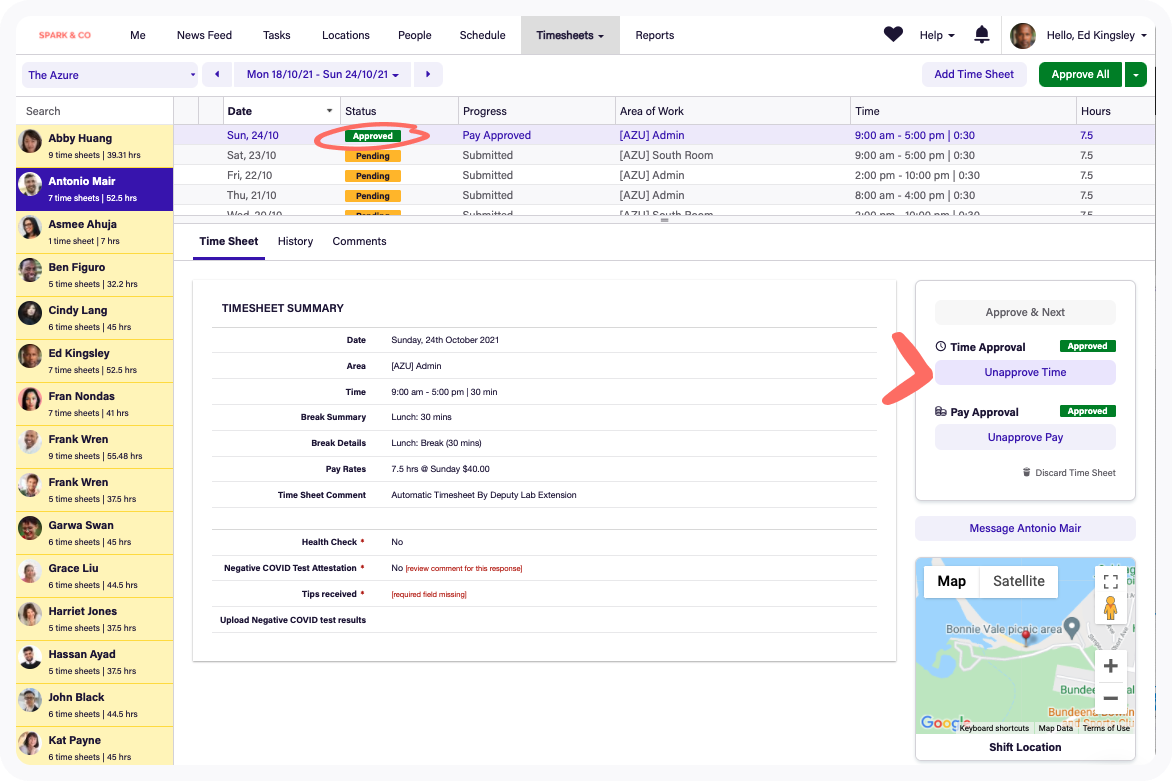
Task: Select the Fri, 22/10 timesheet row
Action: pyautogui.click(x=664, y=176)
